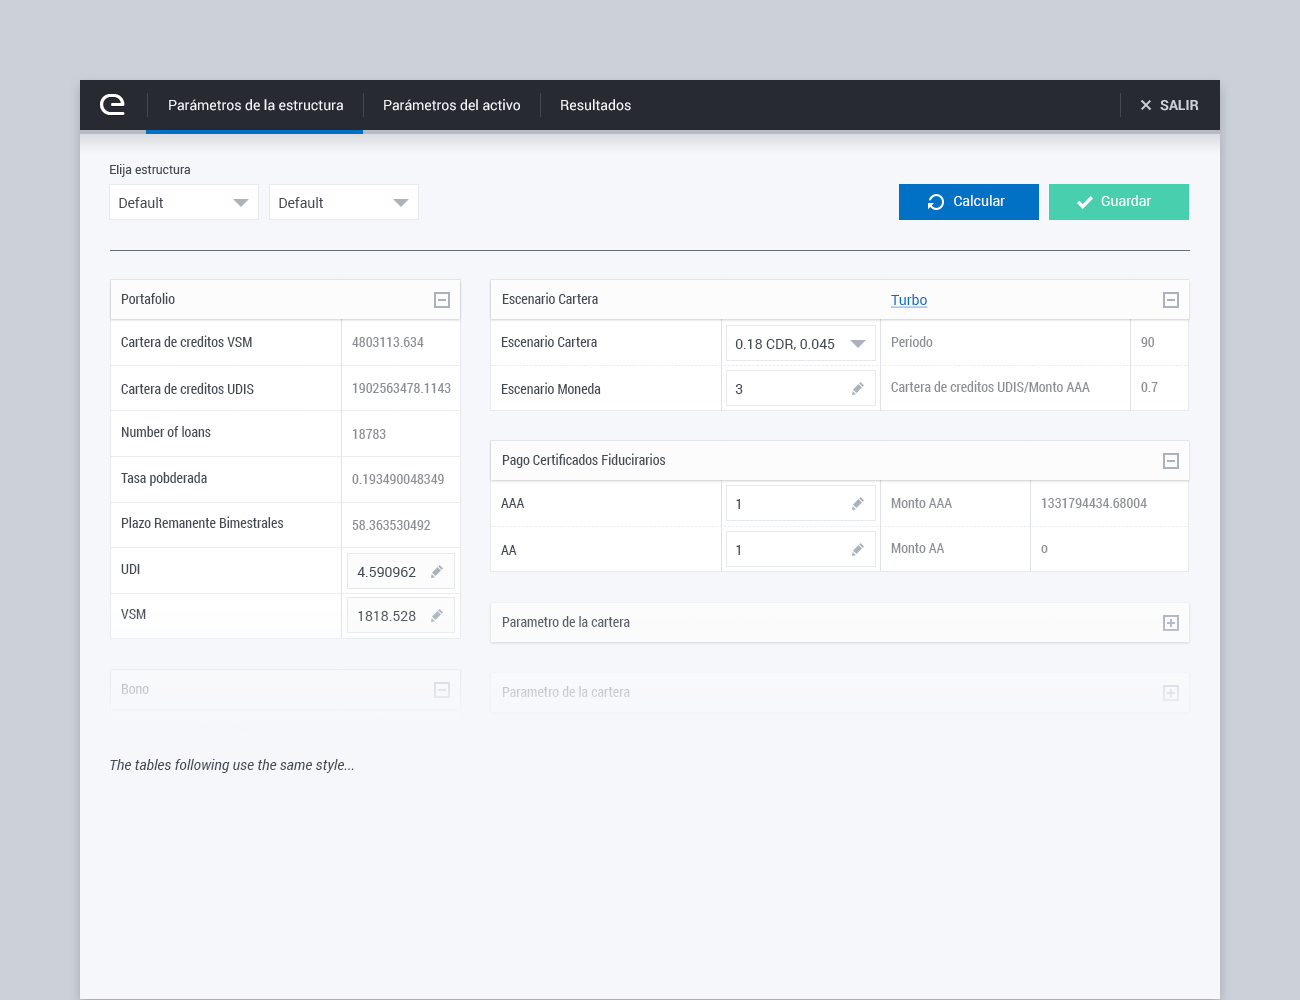Expand the active Parametro de la cartera panel
Image resolution: width=1300 pixels, height=1000 pixels.
click(x=1171, y=623)
